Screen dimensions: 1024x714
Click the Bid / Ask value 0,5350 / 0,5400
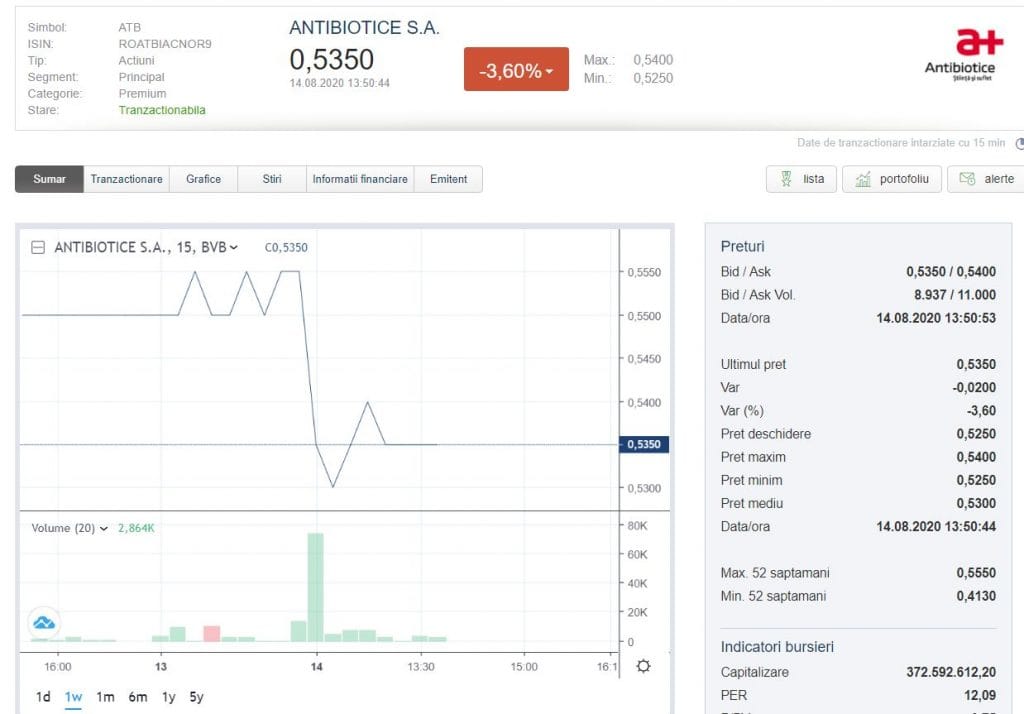(951, 272)
